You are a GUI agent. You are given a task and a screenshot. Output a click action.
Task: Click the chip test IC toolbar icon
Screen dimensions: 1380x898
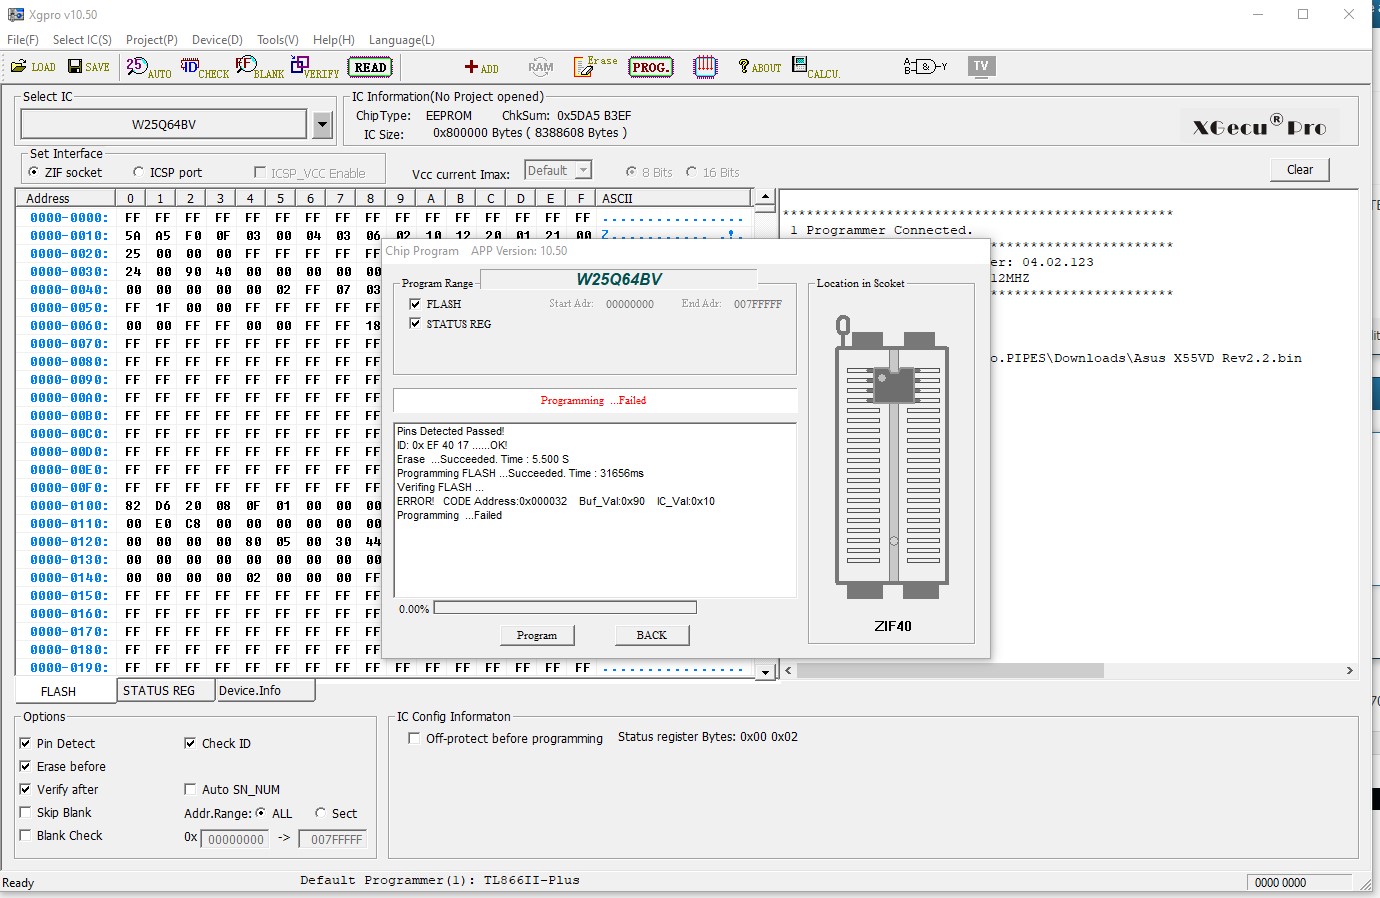pyautogui.click(x=705, y=67)
